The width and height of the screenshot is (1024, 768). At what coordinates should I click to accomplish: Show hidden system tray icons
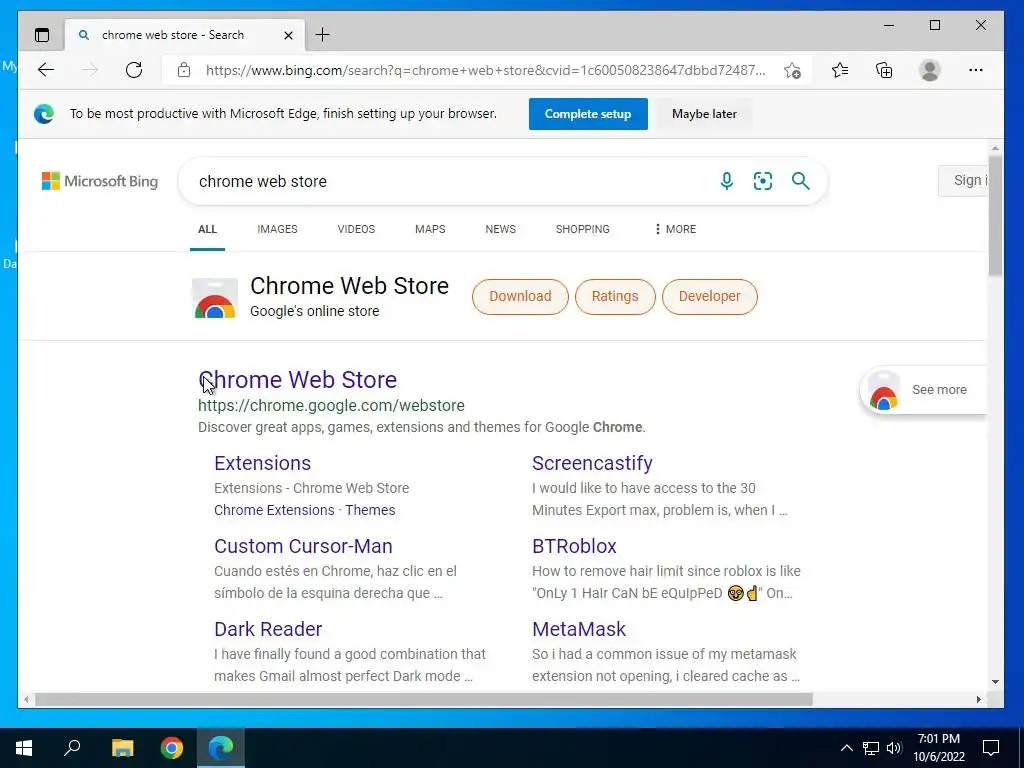(x=846, y=748)
